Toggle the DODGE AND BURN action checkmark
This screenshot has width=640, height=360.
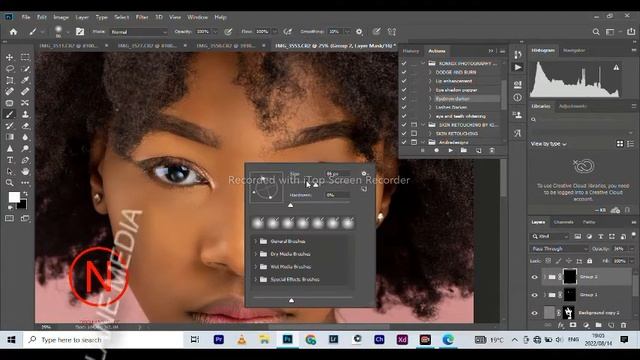[404, 72]
